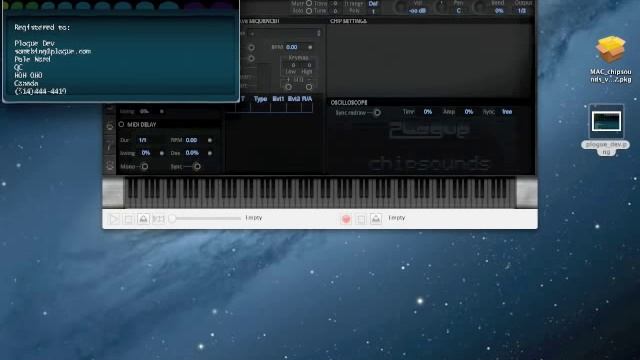
Task: Enable the MIDI DELAY radio toggle
Action: (x=121, y=124)
